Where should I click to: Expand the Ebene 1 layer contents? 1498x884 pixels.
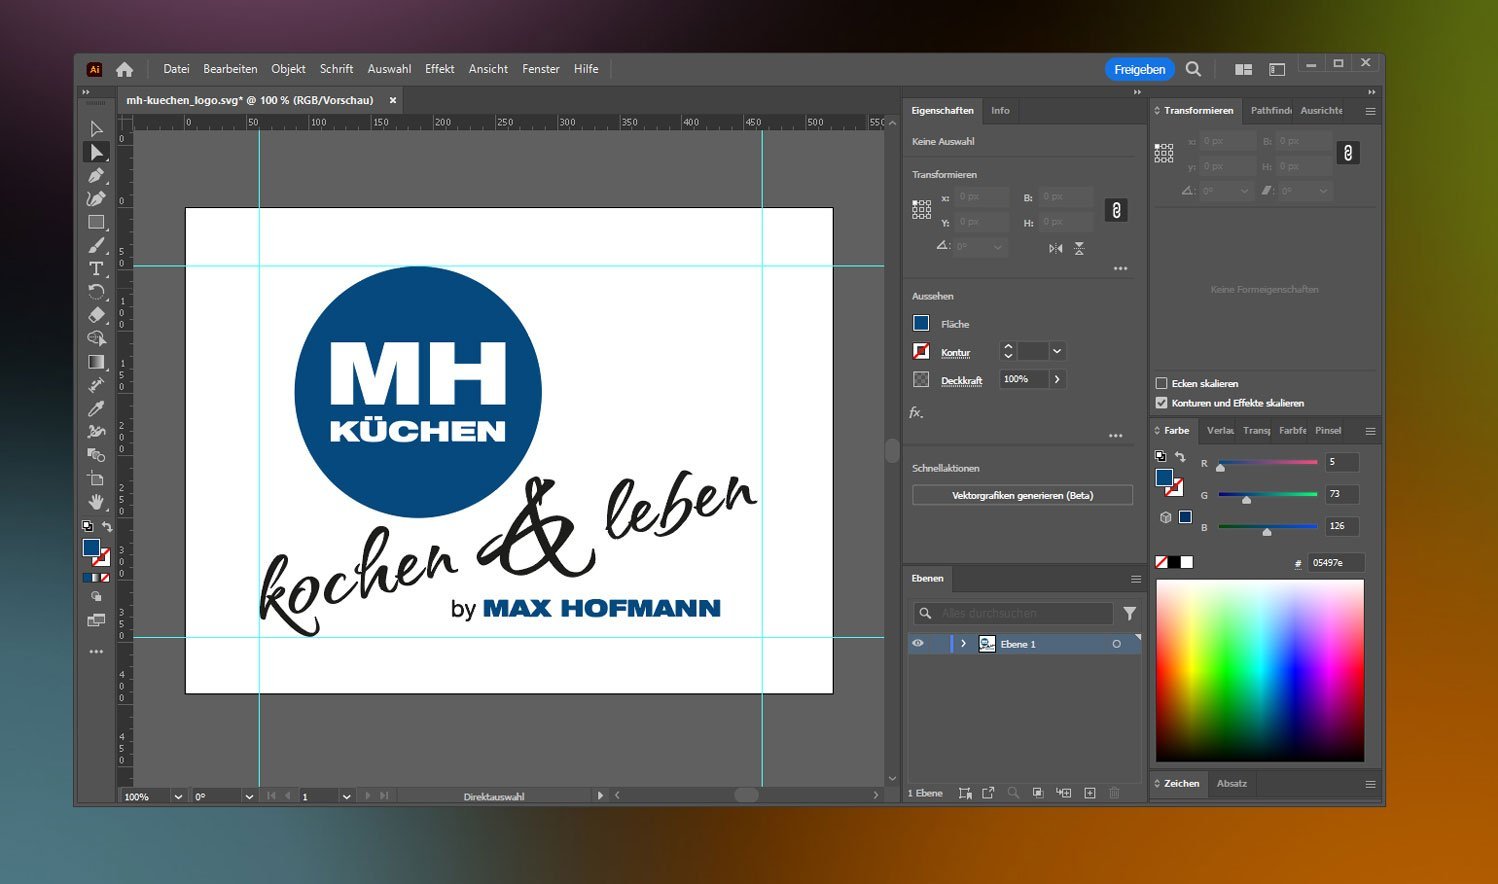pyautogui.click(x=963, y=644)
